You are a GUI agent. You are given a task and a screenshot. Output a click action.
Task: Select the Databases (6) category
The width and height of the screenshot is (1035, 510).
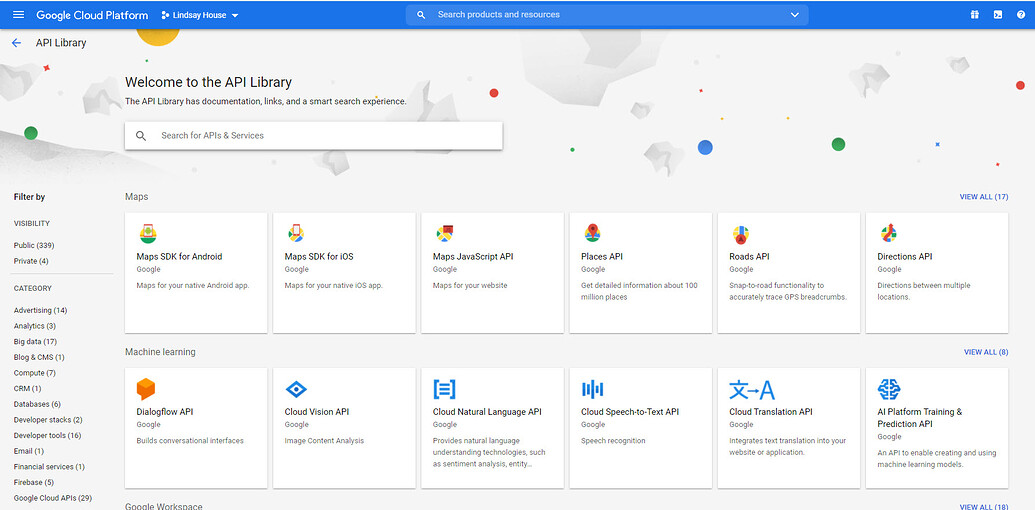pos(37,404)
